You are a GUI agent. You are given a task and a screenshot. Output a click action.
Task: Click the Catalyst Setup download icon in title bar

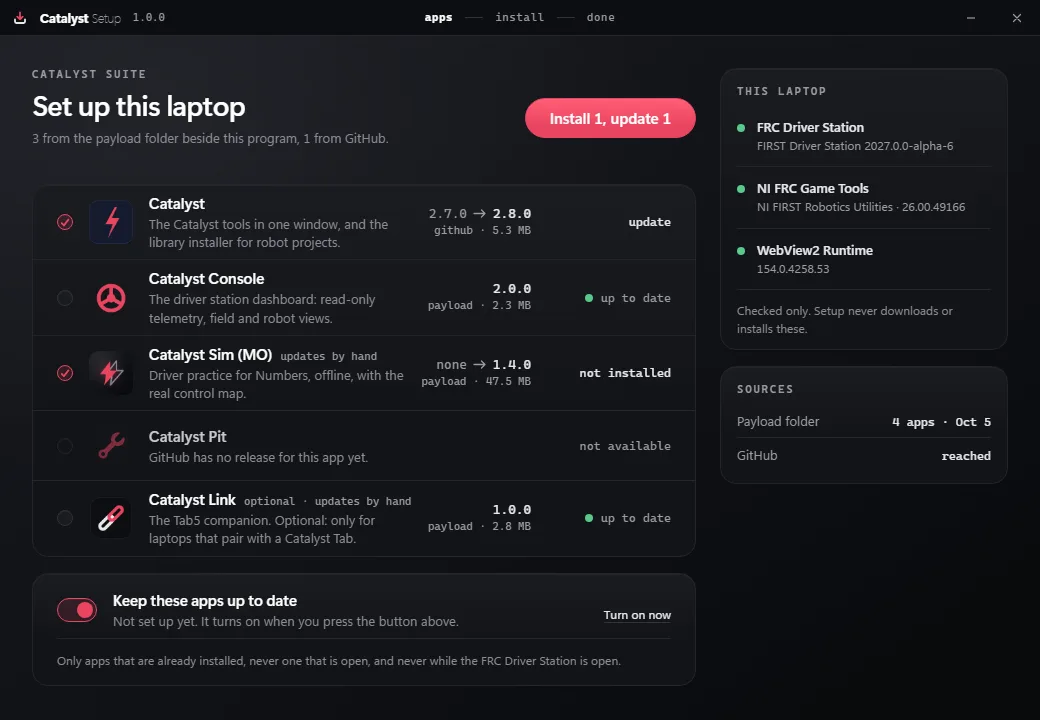pos(20,18)
